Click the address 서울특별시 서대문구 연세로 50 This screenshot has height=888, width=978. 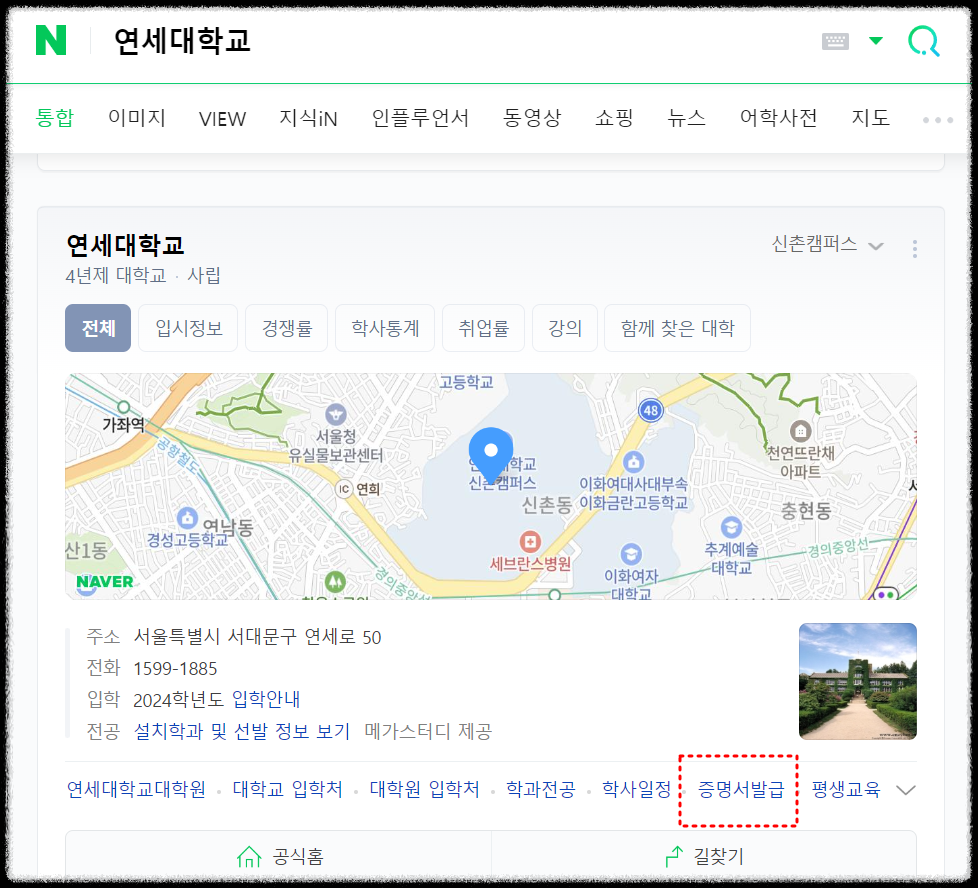pyautogui.click(x=257, y=637)
